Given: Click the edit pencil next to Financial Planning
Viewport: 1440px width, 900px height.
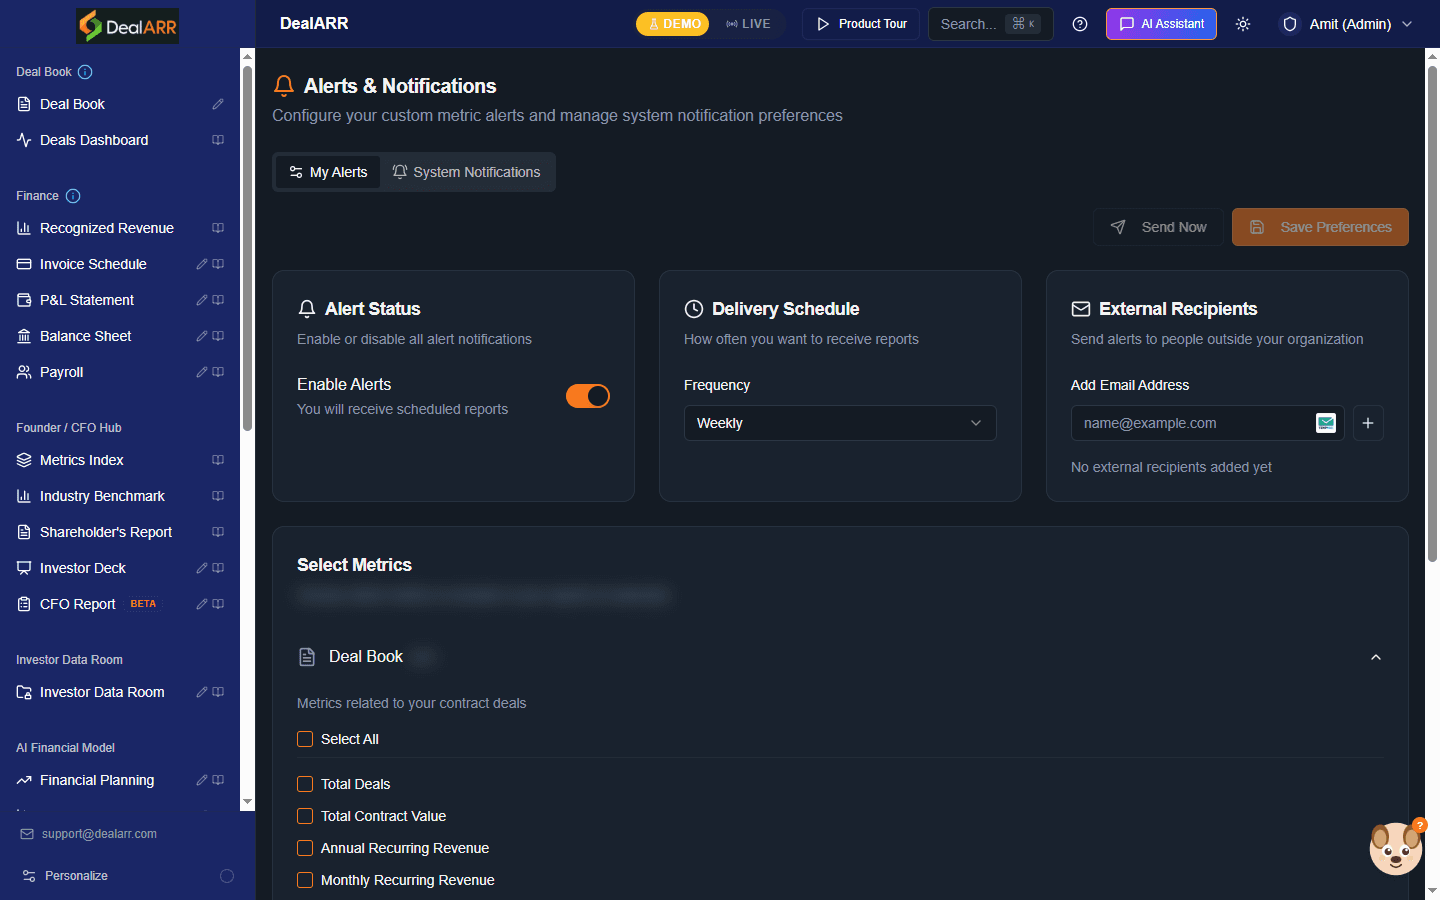Looking at the screenshot, I should tap(202, 780).
